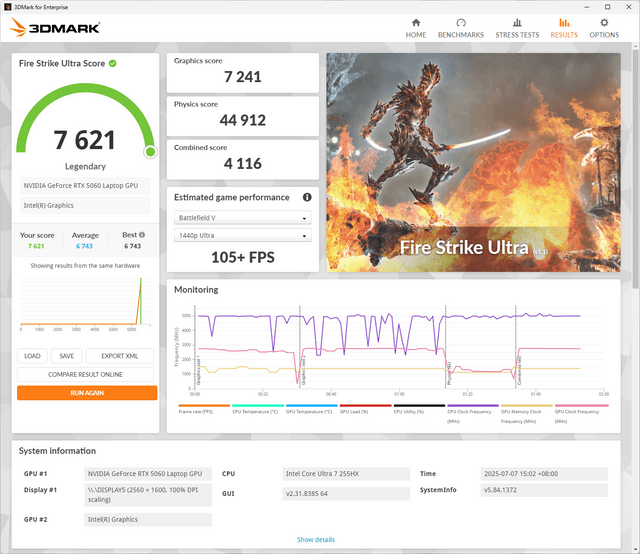Click the Physics test marker in Monitoring
The height and width of the screenshot is (554, 640).
pos(449,373)
